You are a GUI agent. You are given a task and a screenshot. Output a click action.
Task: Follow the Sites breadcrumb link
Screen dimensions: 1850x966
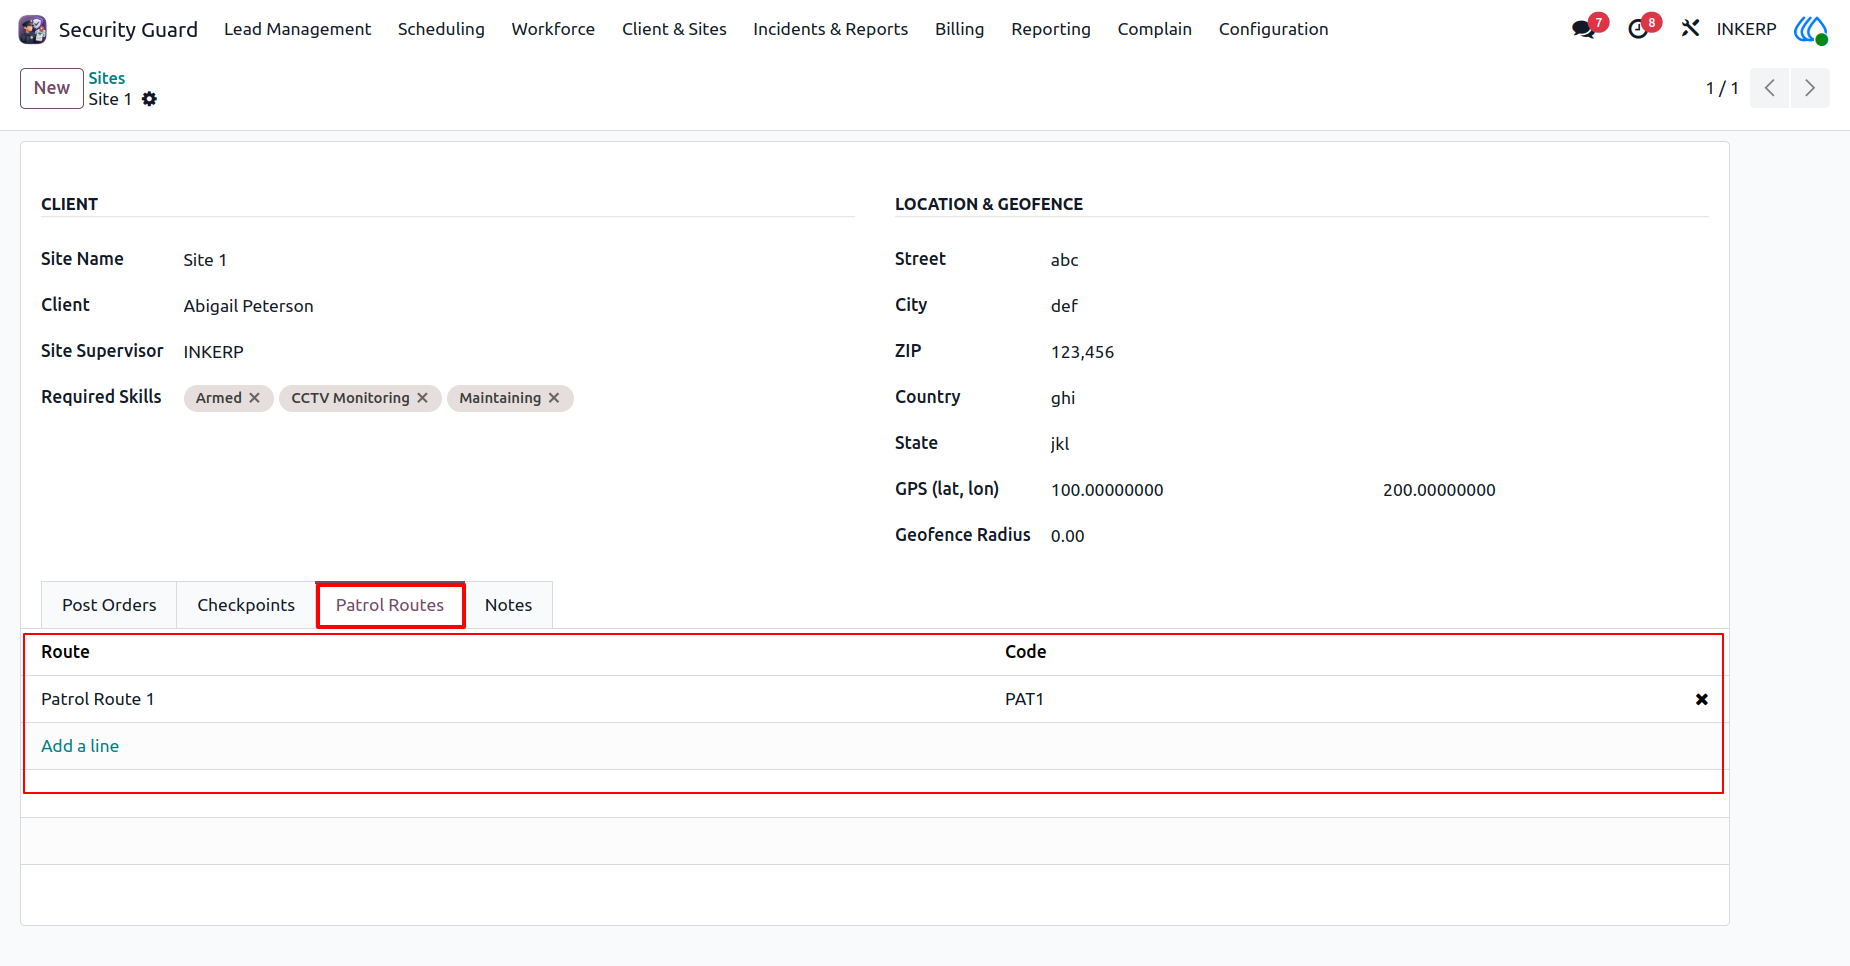point(106,78)
